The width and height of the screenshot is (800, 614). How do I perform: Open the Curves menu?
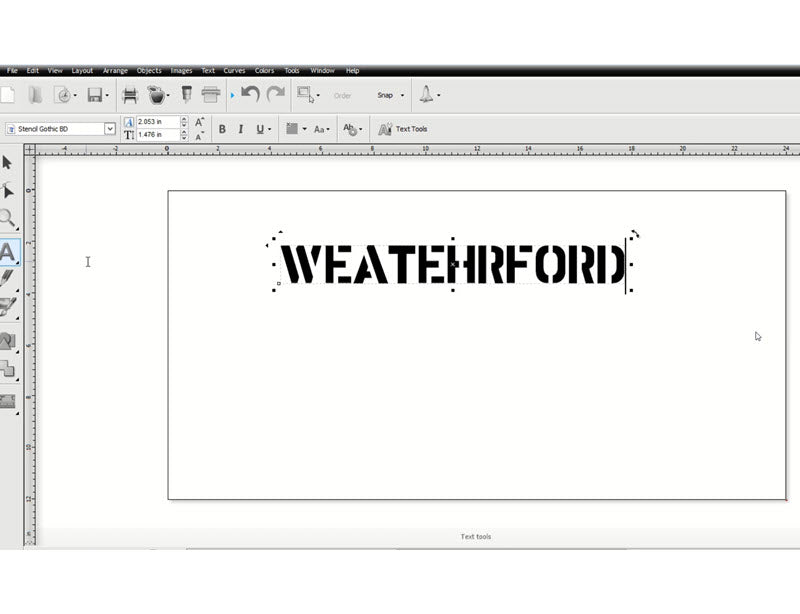234,70
